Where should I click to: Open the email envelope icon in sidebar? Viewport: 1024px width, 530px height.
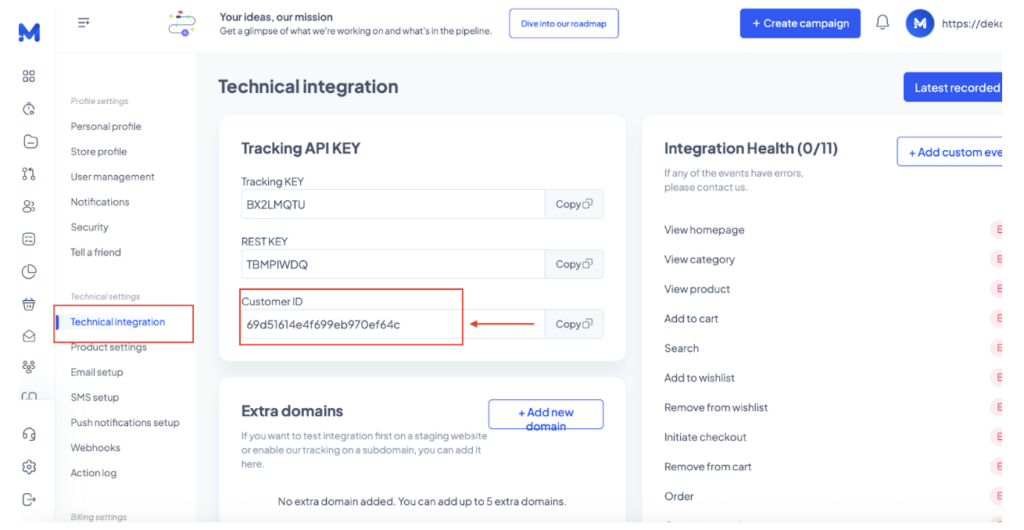[x=29, y=336]
